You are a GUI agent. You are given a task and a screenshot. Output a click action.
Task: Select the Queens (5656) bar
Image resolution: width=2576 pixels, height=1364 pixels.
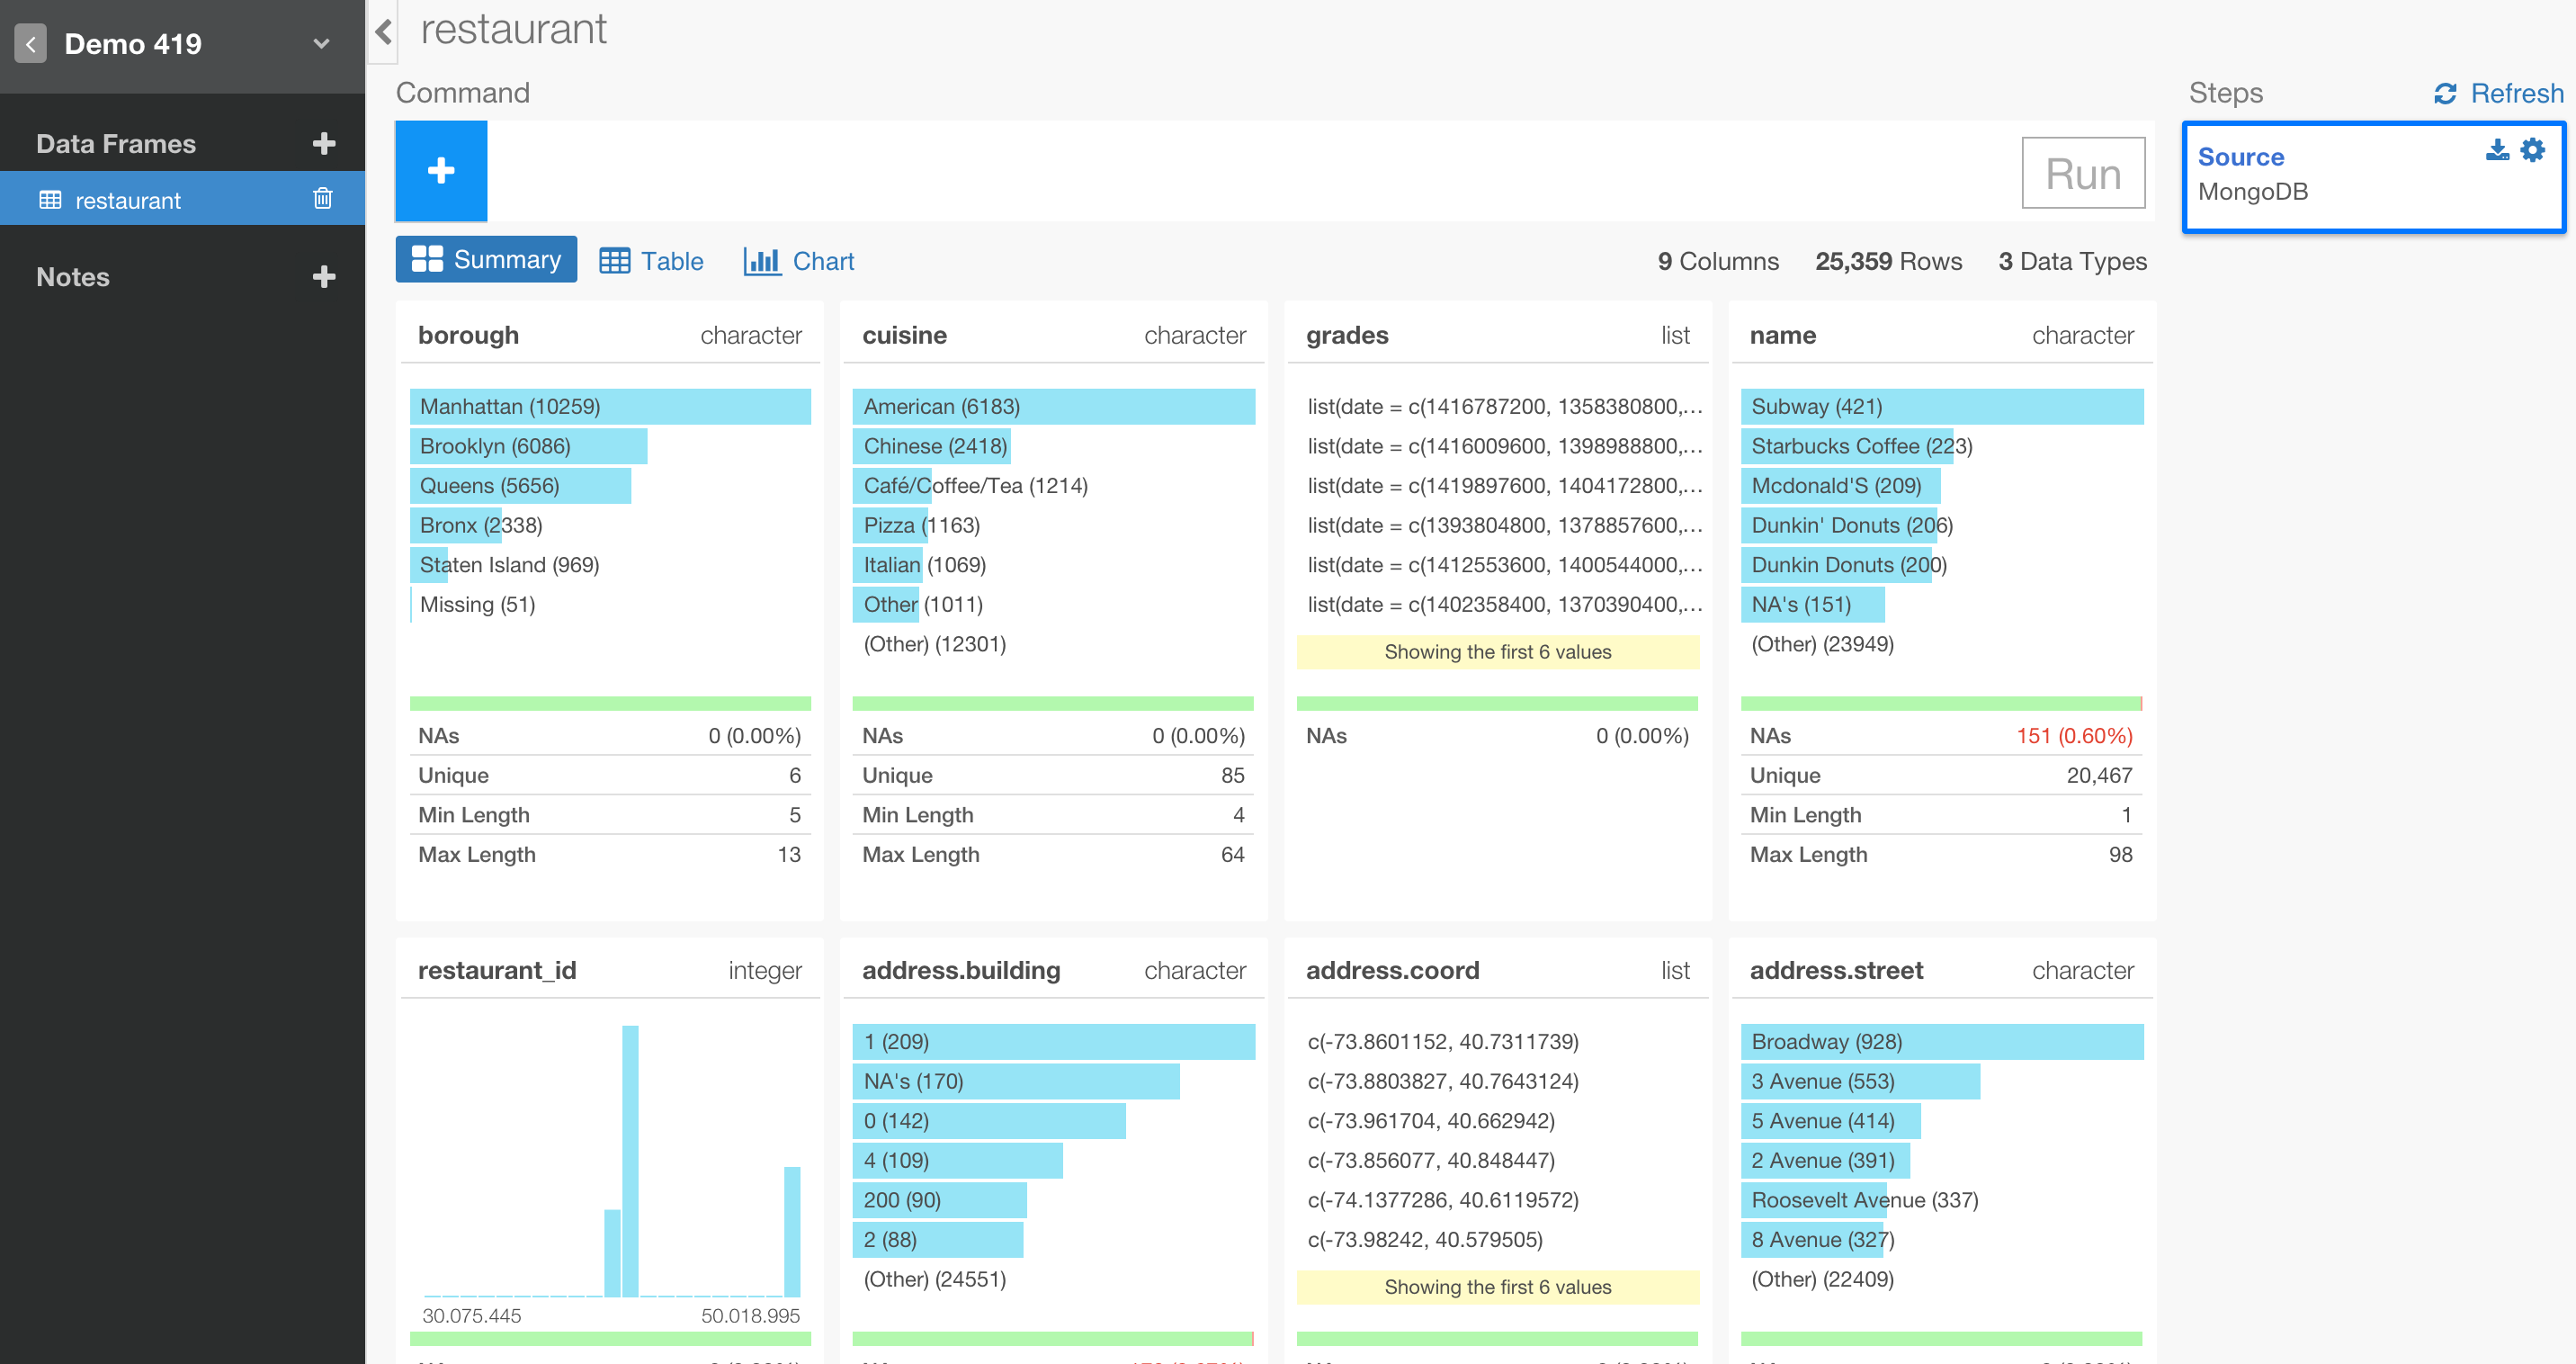click(520, 486)
